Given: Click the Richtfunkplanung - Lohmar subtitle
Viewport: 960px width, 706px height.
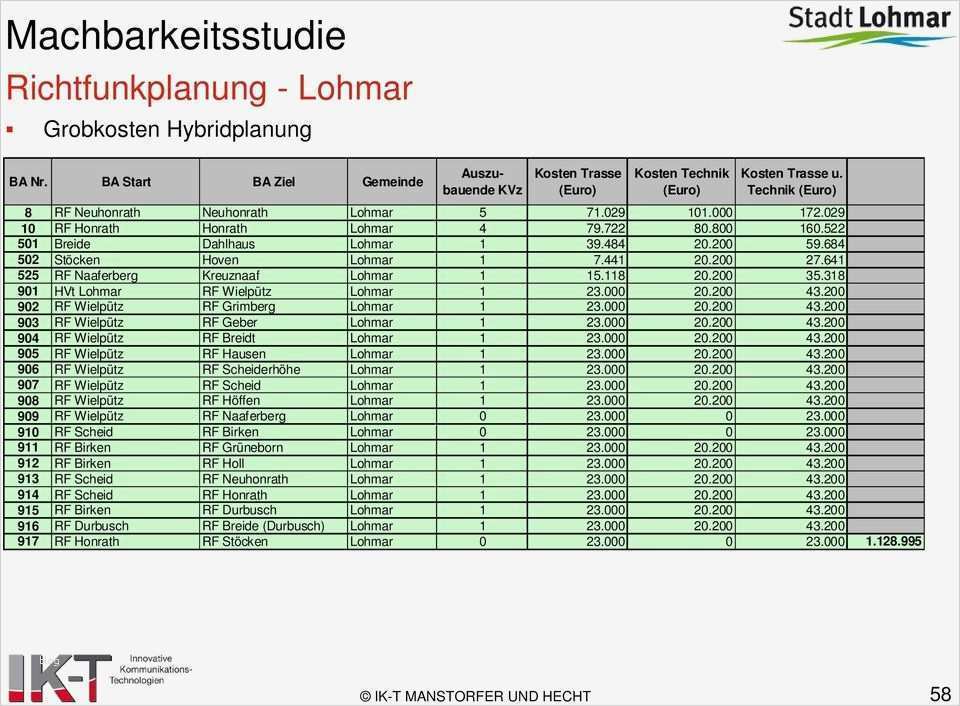Looking at the screenshot, I should (x=208, y=88).
